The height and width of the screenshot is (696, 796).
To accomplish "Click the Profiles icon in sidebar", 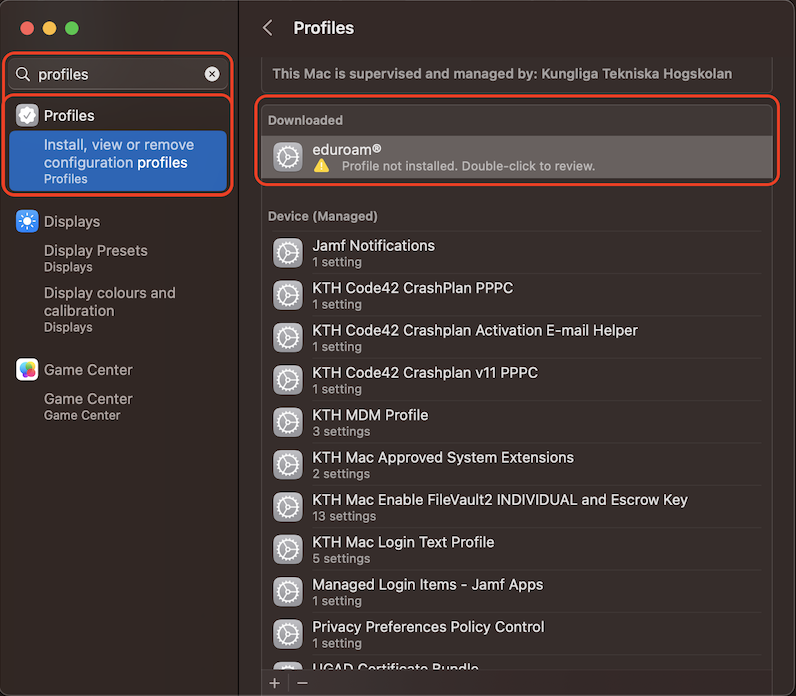I will coord(27,115).
